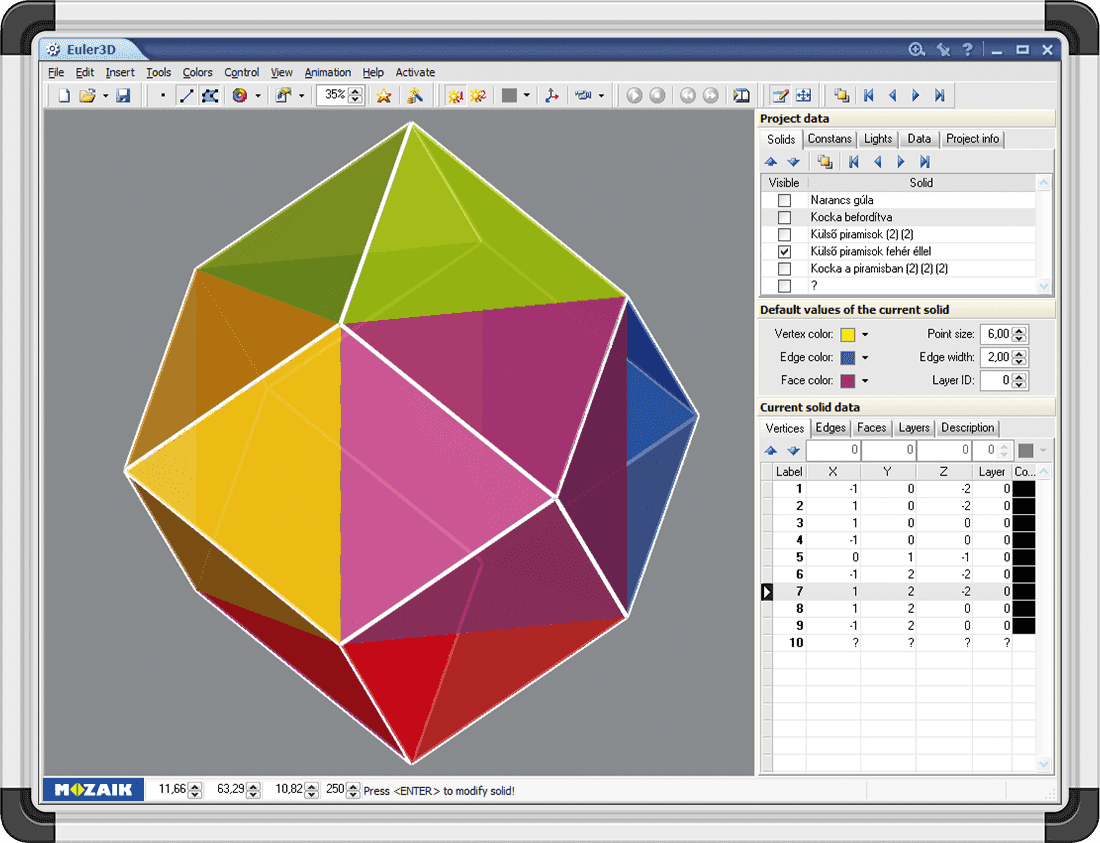Hide the Külső piramisok fehér éllel solid
Viewport: 1100px width, 843px height.
pos(784,252)
